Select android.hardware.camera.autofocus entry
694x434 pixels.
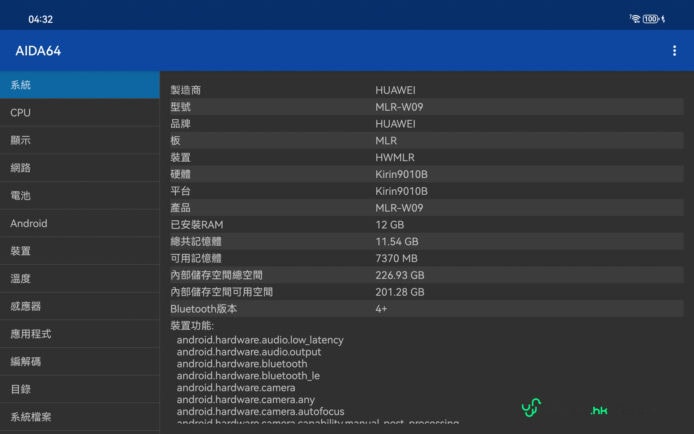[260, 411]
